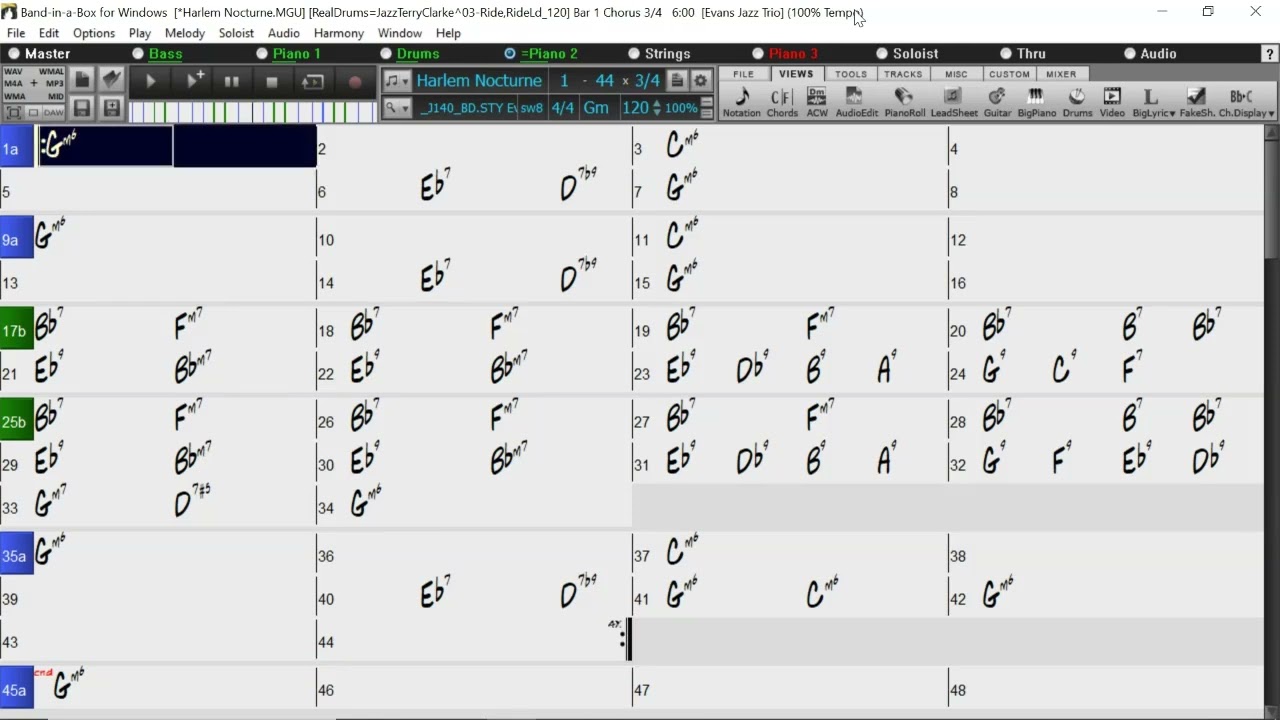Image resolution: width=1280 pixels, height=720 pixels.
Task: Select the Thru track radio button
Action: (x=1006, y=54)
